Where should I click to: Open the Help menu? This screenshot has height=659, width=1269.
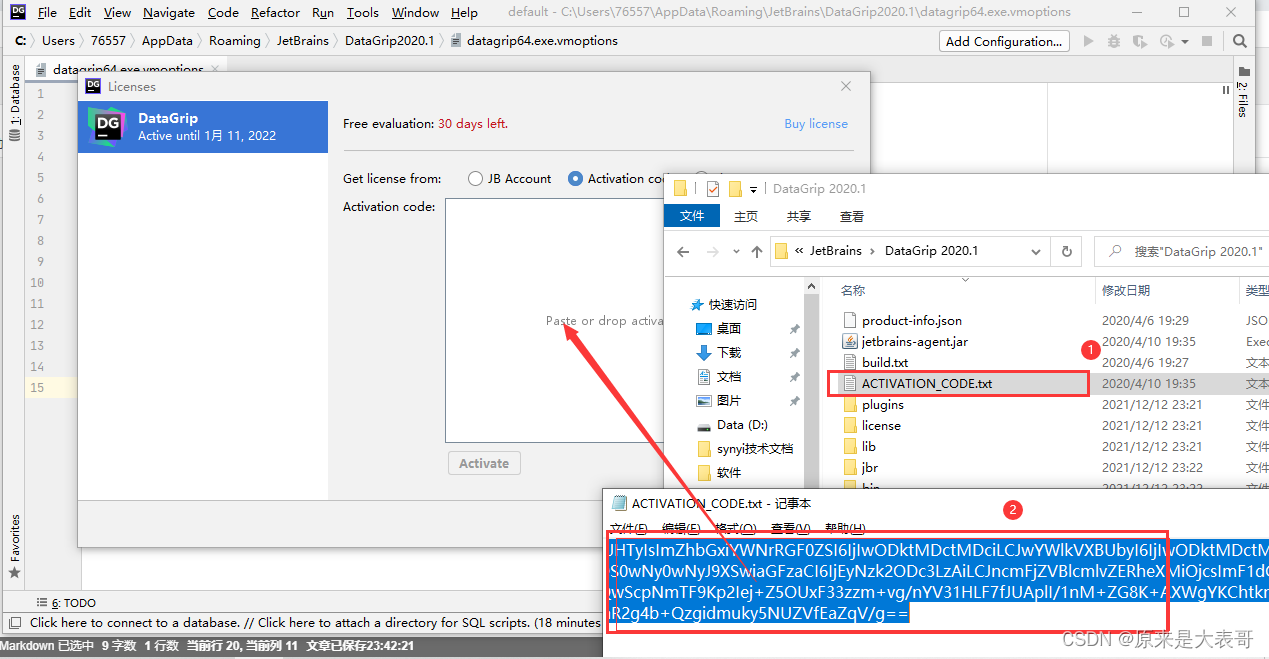(x=464, y=13)
